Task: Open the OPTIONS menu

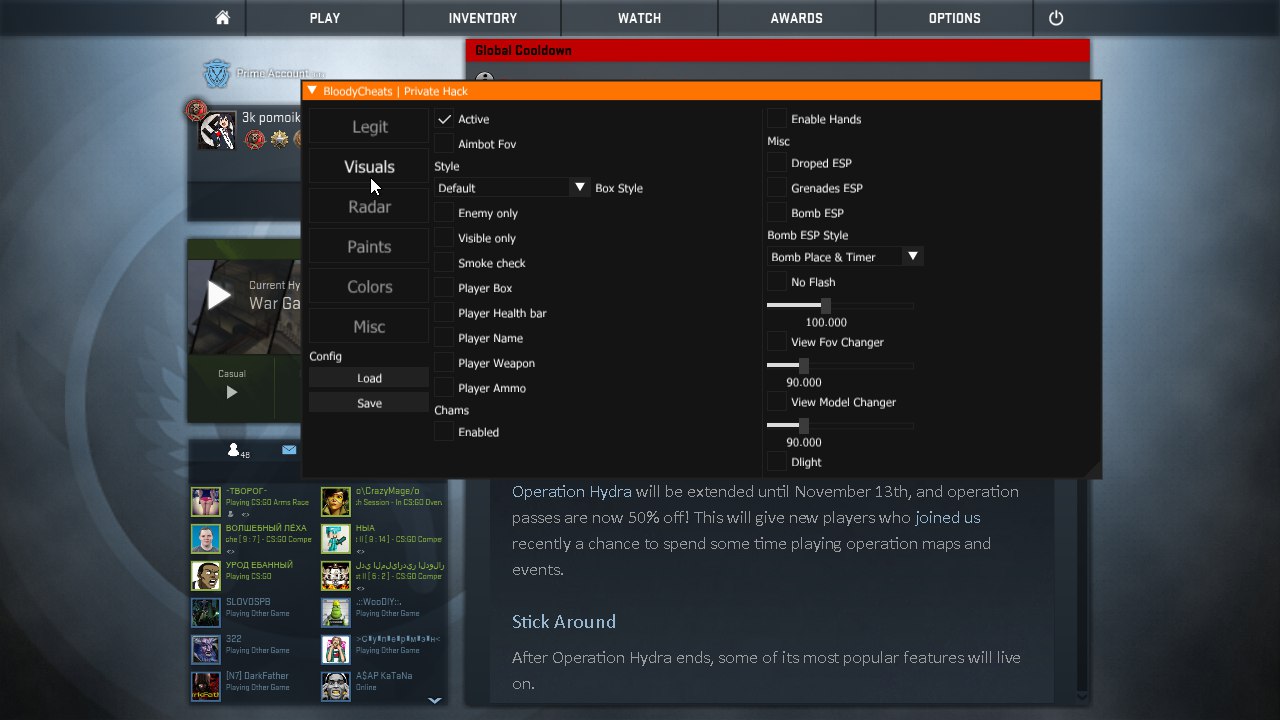Action: (x=954, y=18)
